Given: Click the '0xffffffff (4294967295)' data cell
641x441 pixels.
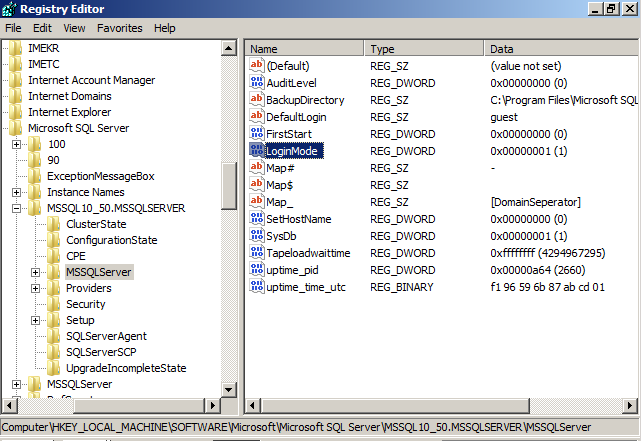Looking at the screenshot, I should pos(547,253).
